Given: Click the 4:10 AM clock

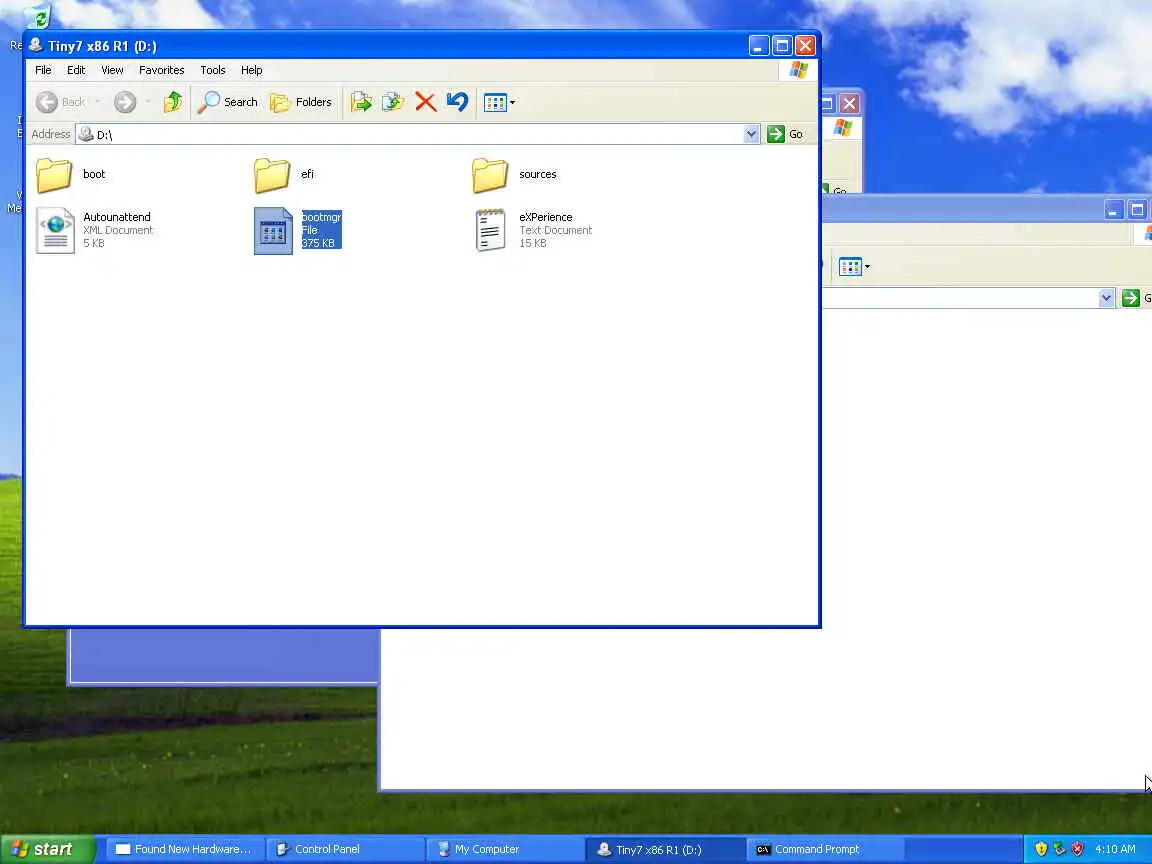Looking at the screenshot, I should (1115, 849).
